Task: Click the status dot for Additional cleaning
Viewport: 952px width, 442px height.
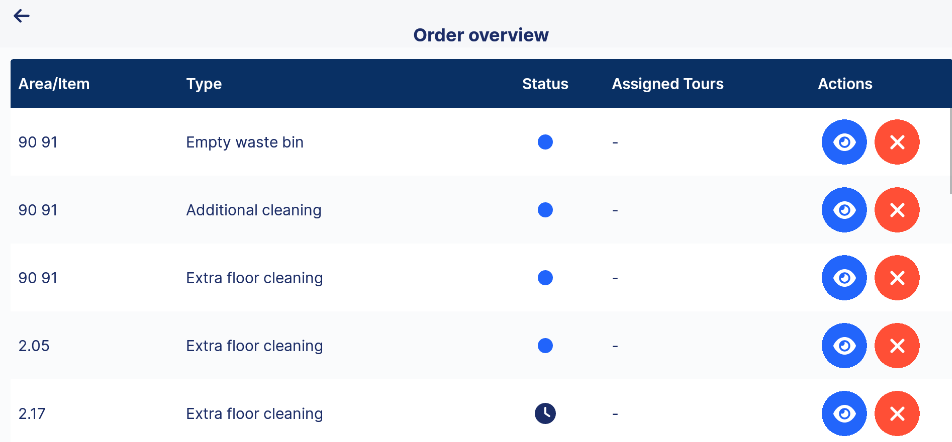Action: 545,210
